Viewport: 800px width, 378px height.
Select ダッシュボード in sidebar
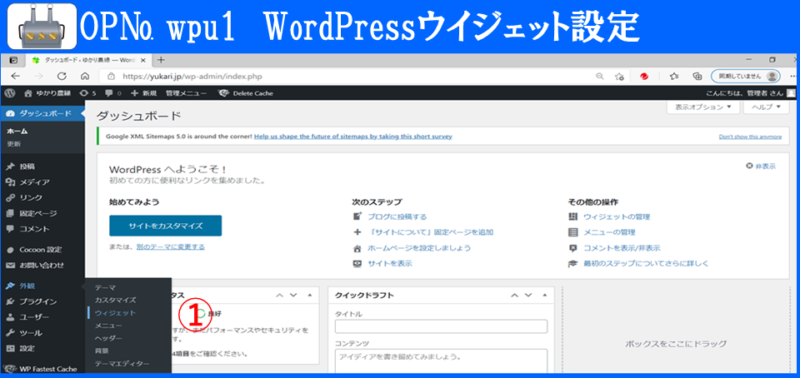click(x=42, y=113)
